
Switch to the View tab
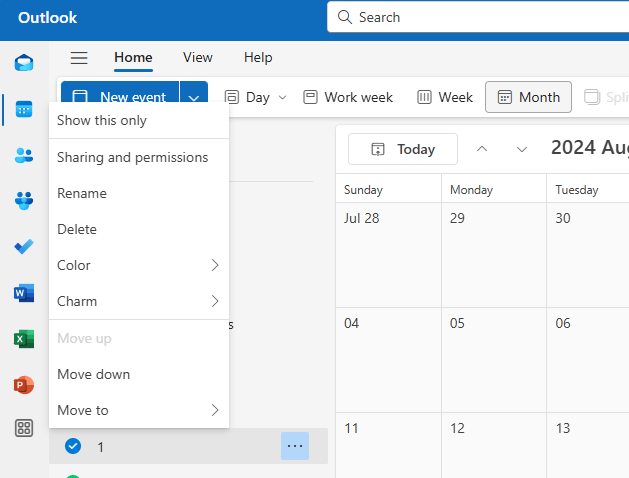click(198, 58)
